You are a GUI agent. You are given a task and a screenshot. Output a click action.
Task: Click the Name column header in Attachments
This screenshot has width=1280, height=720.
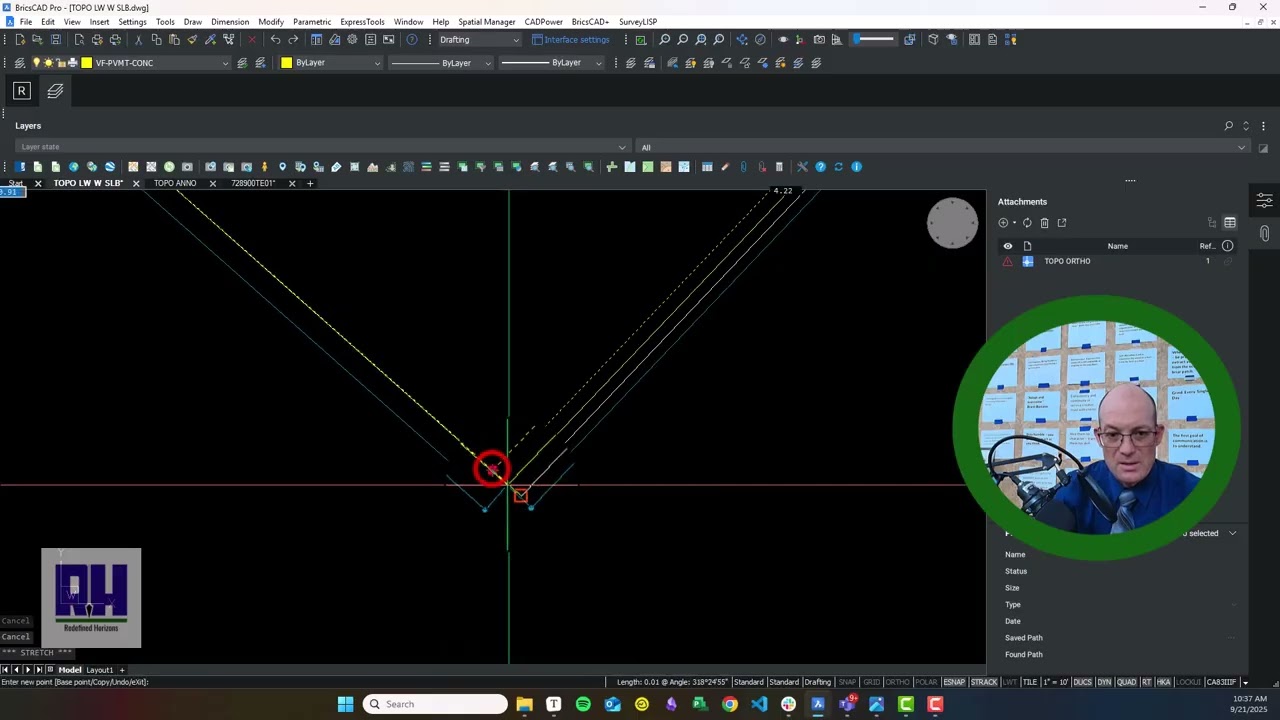coord(1117,246)
